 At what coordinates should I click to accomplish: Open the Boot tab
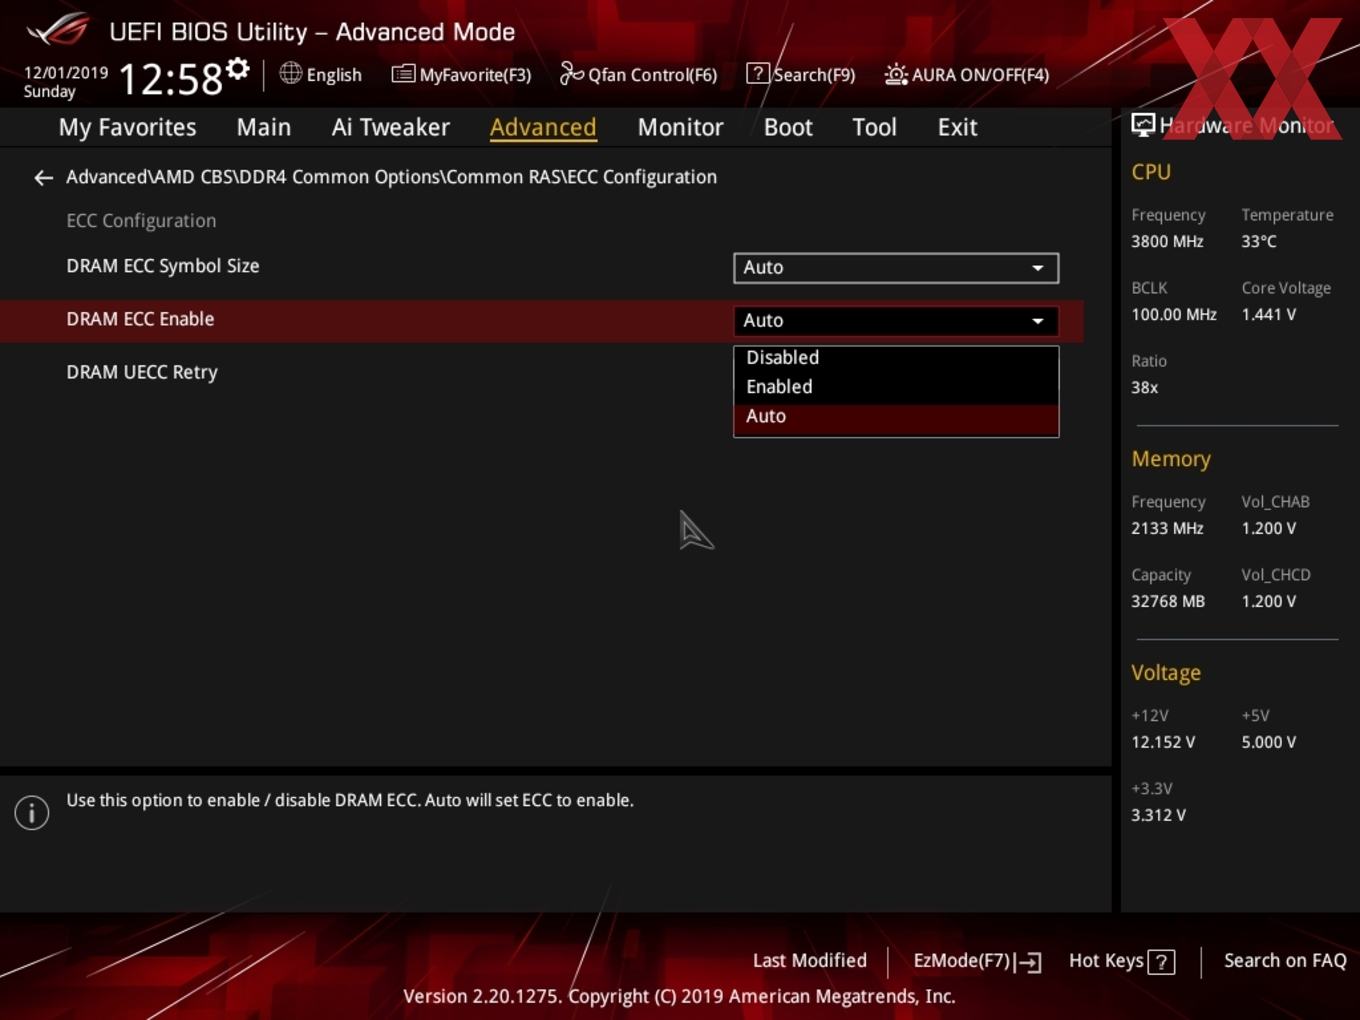click(x=788, y=127)
